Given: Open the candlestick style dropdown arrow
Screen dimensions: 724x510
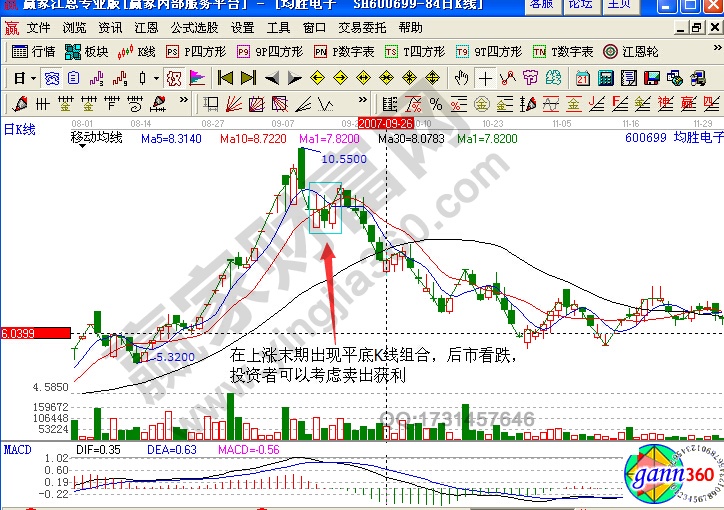Looking at the screenshot, I should coord(156,79).
